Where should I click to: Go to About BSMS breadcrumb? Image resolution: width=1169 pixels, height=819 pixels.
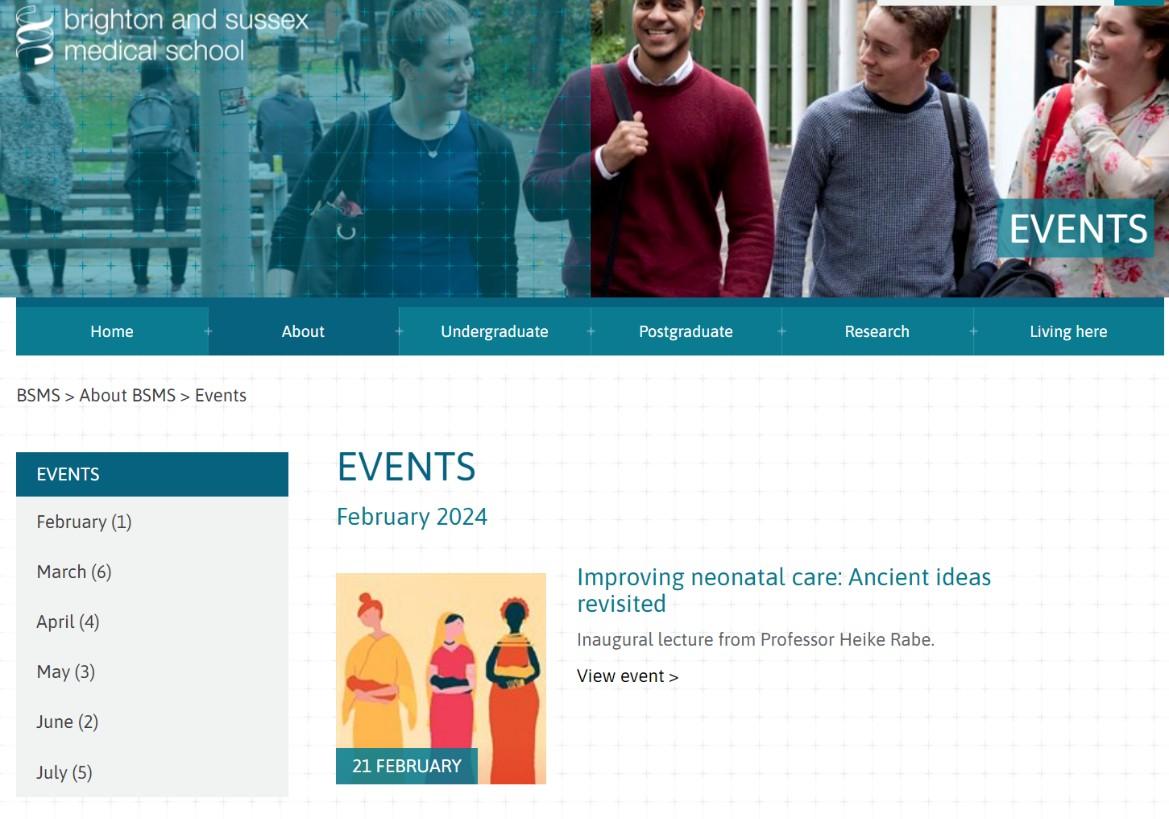(127, 396)
